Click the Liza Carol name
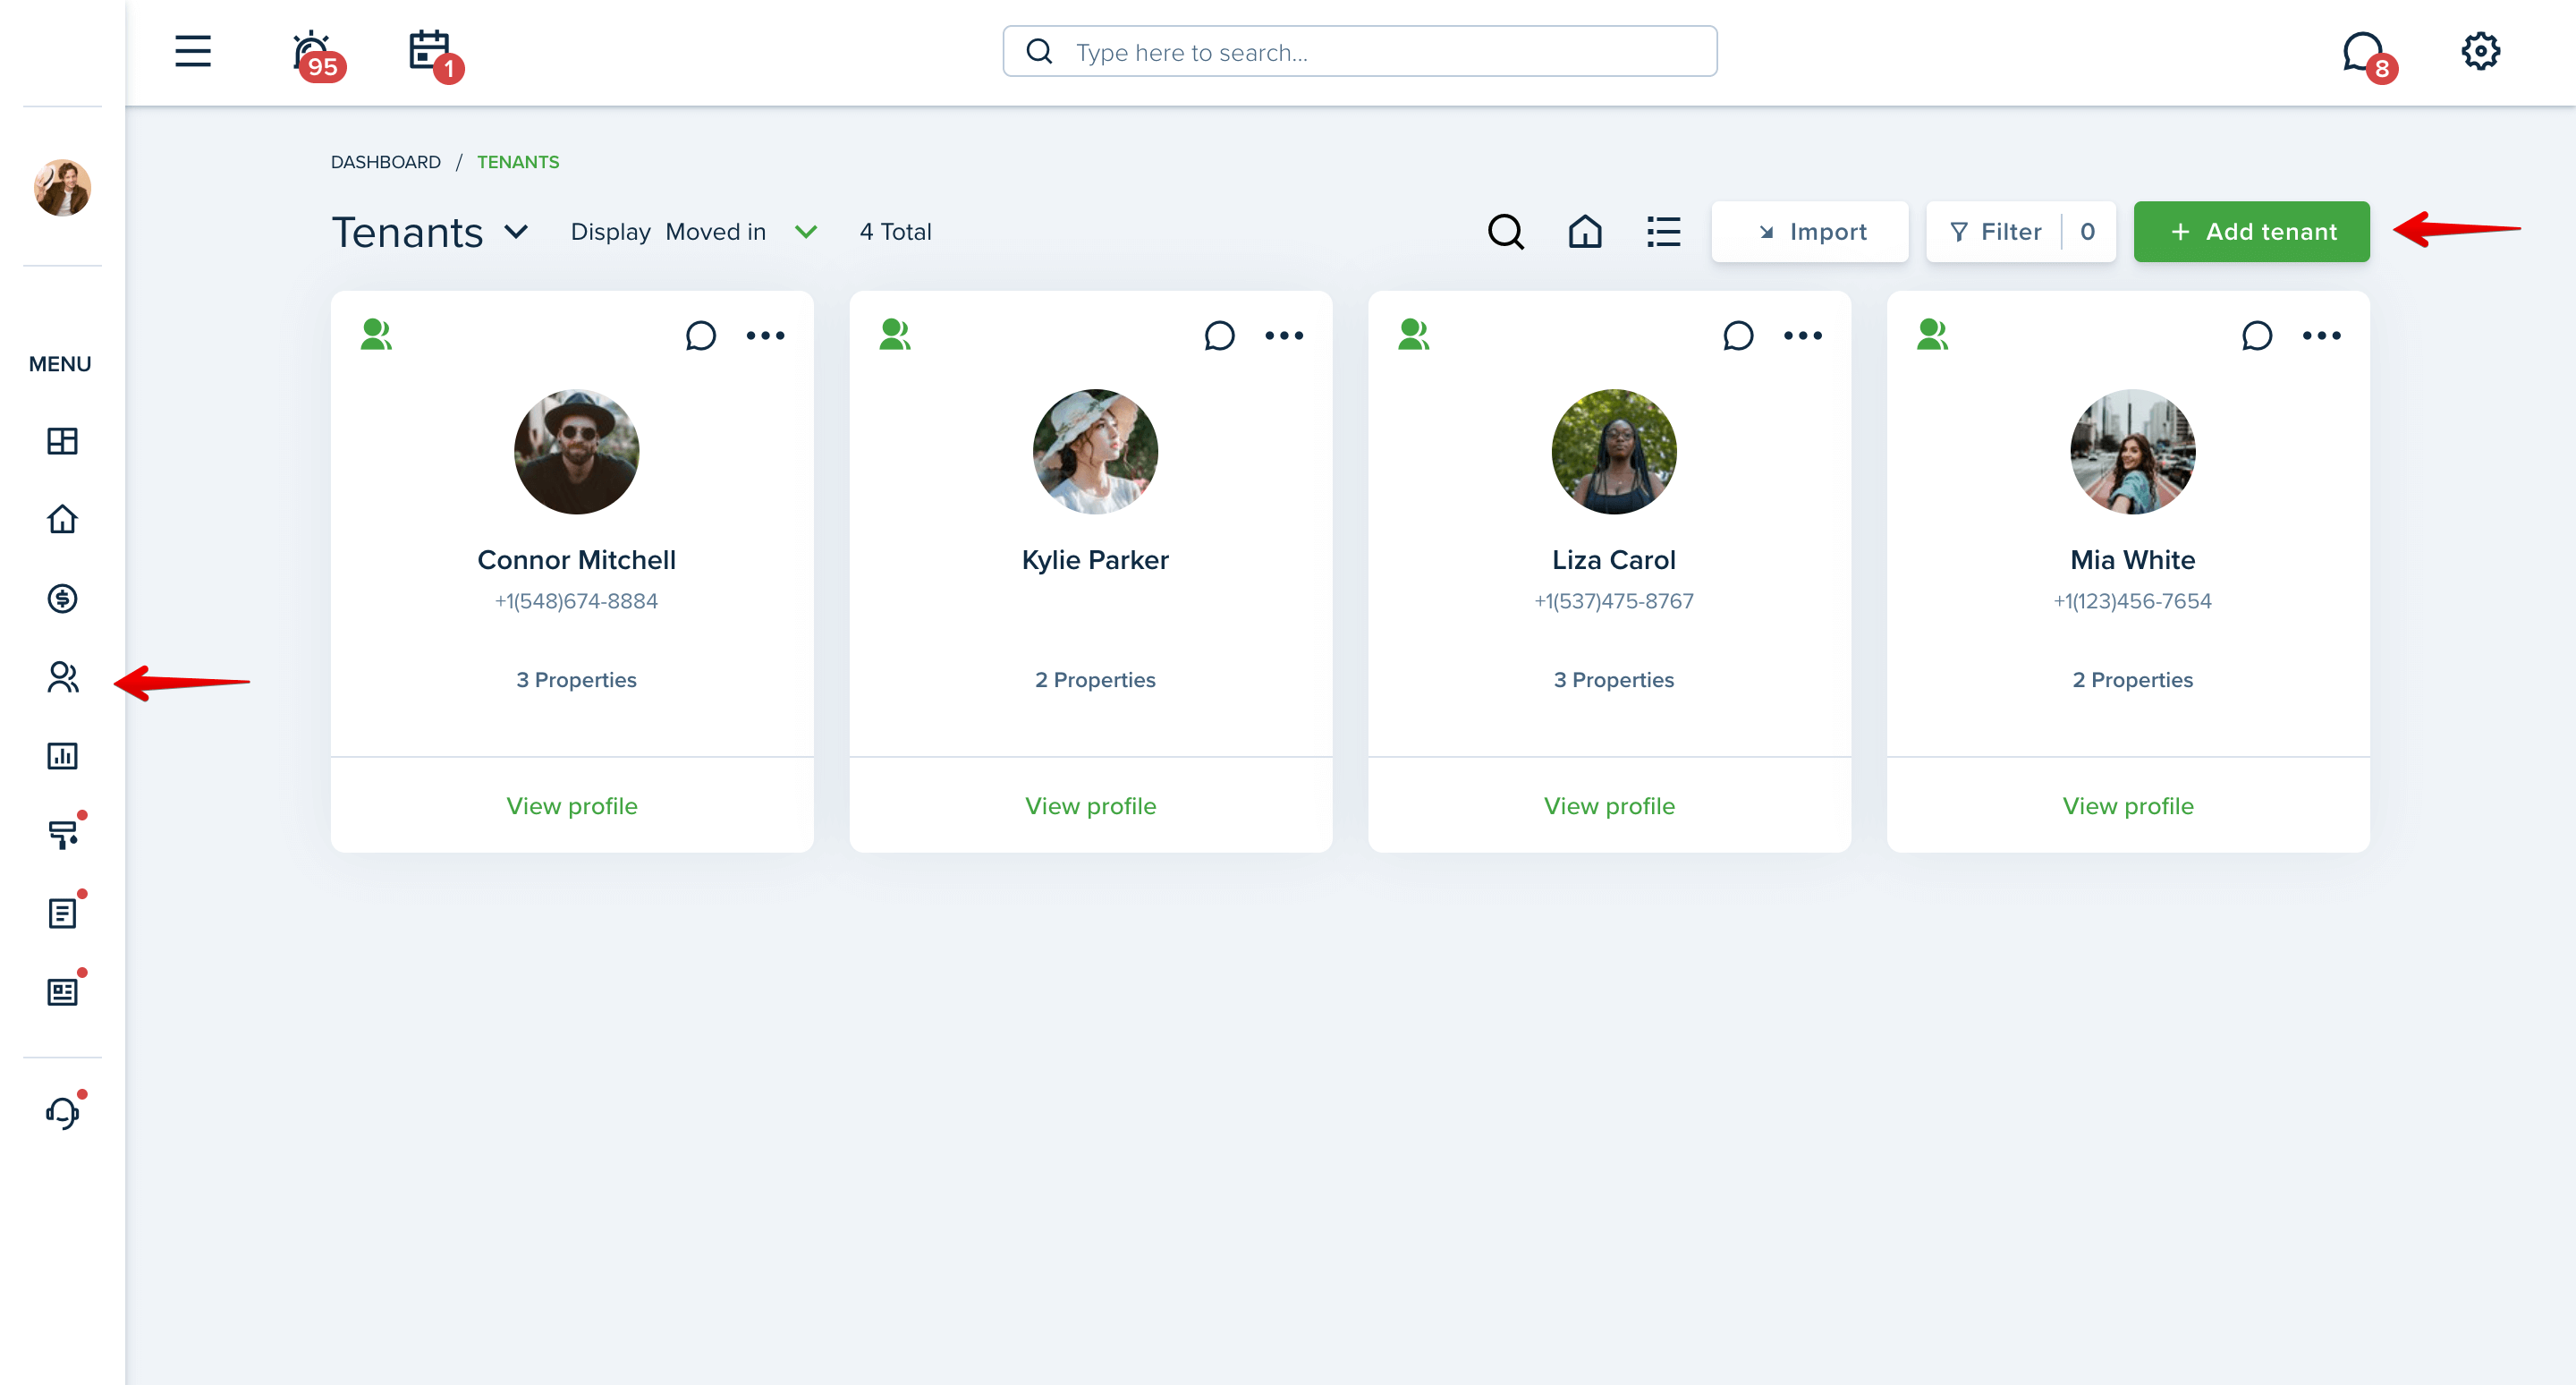 (1614, 560)
